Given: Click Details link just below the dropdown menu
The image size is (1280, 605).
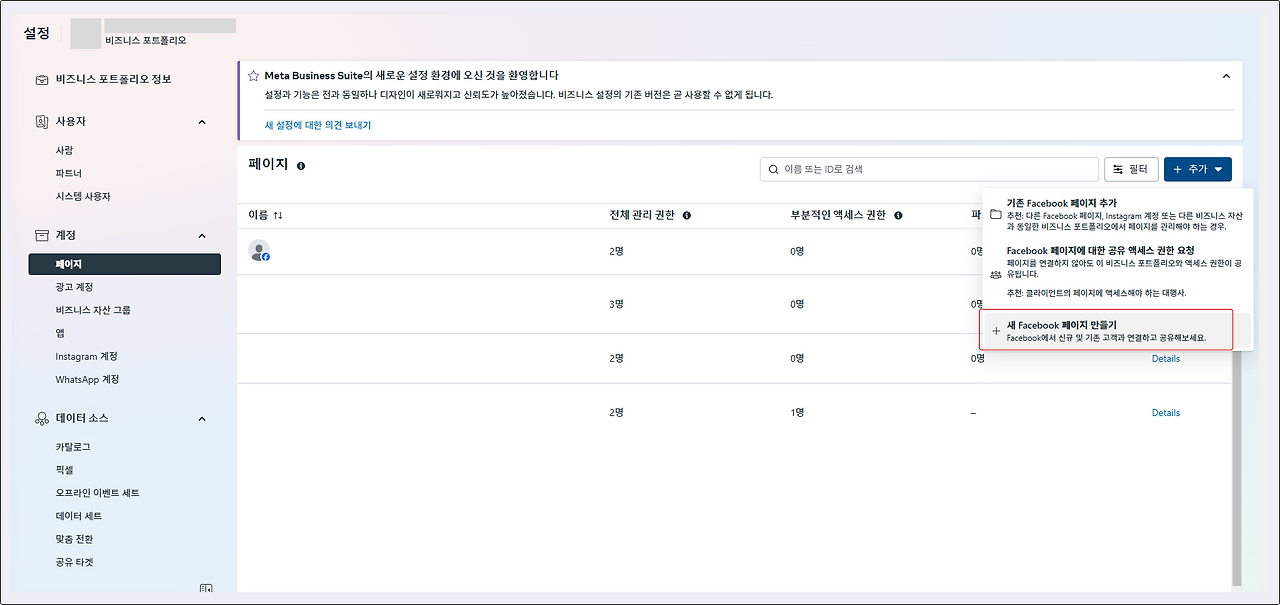Looking at the screenshot, I should [x=1165, y=359].
